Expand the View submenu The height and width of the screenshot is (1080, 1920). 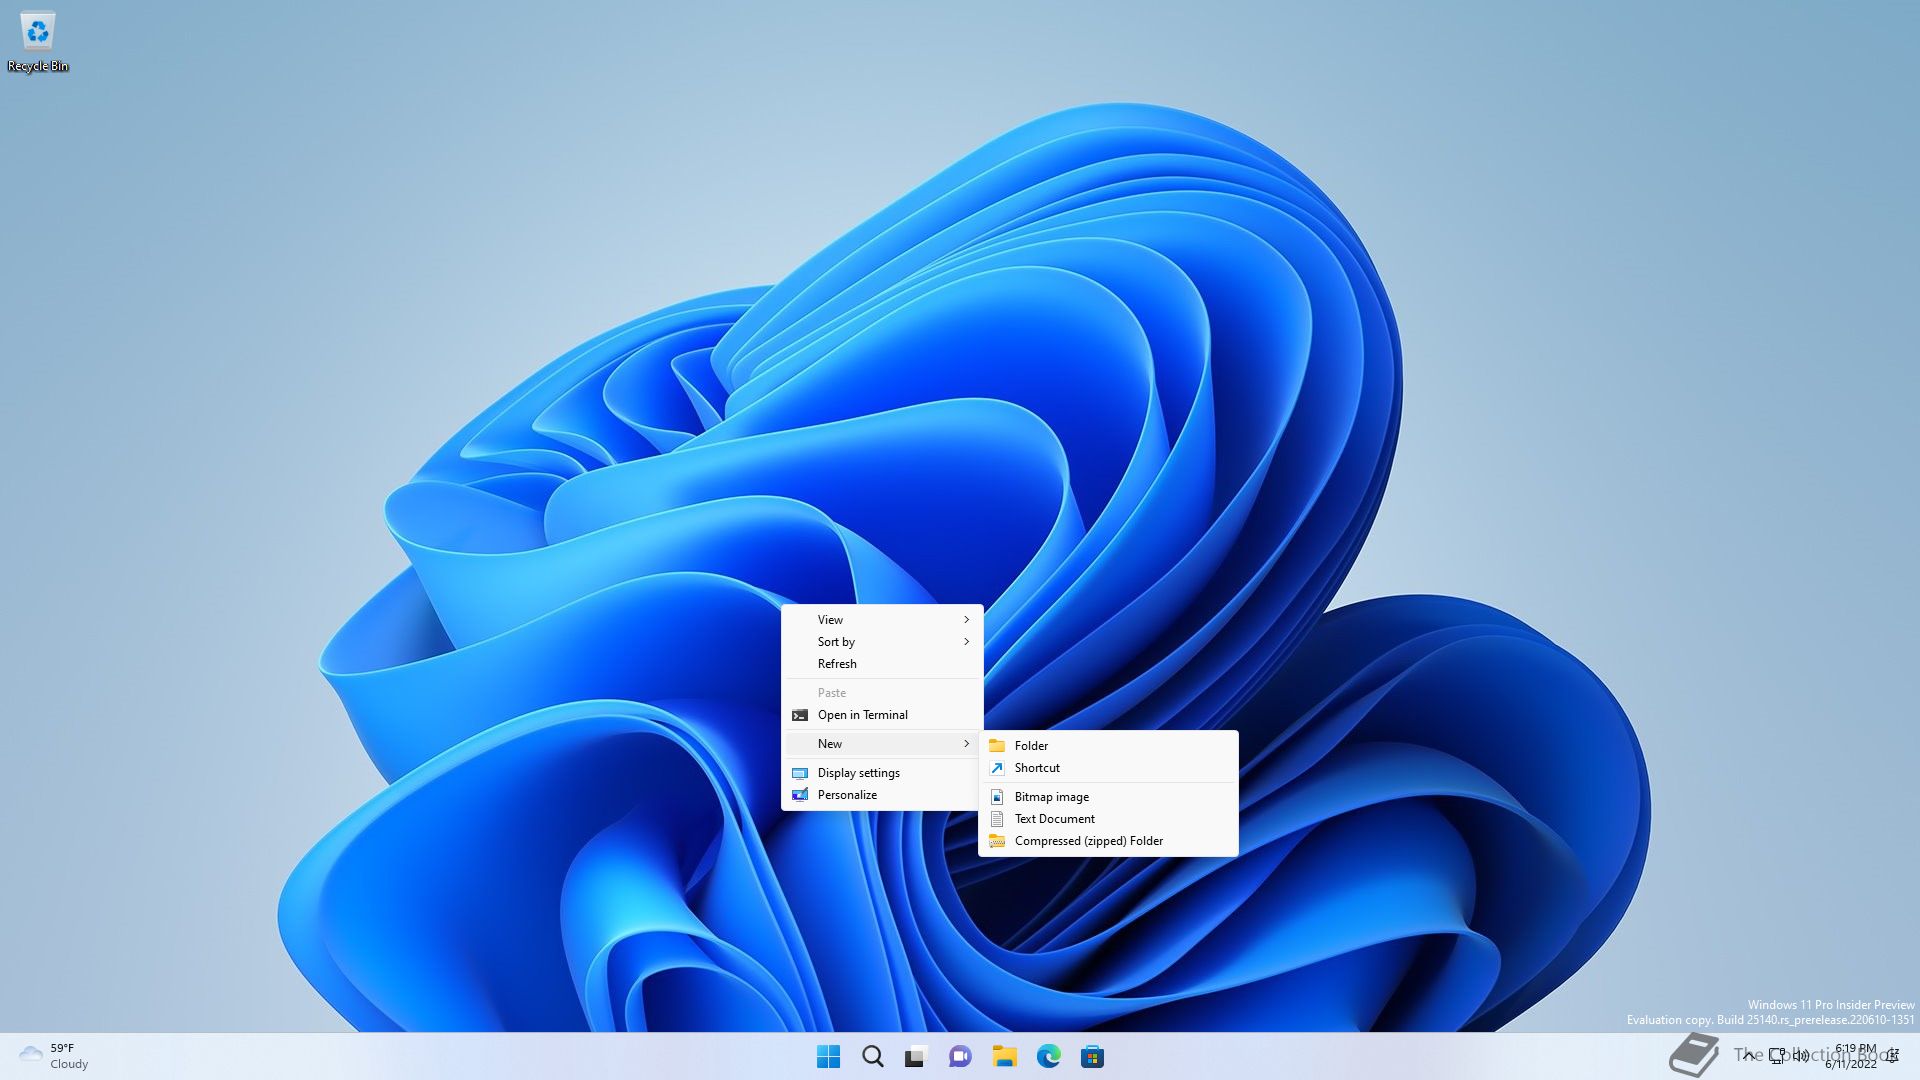882,620
